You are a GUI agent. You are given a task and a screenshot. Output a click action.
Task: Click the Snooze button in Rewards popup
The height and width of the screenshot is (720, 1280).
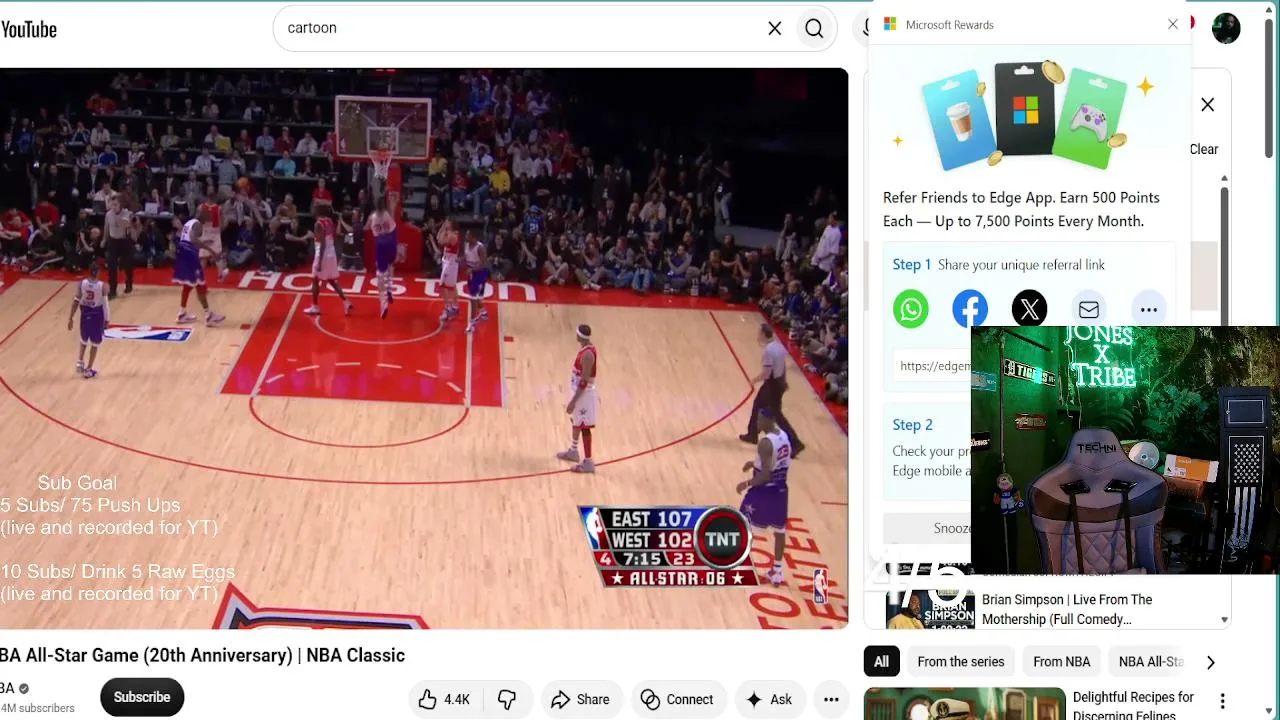[951, 528]
